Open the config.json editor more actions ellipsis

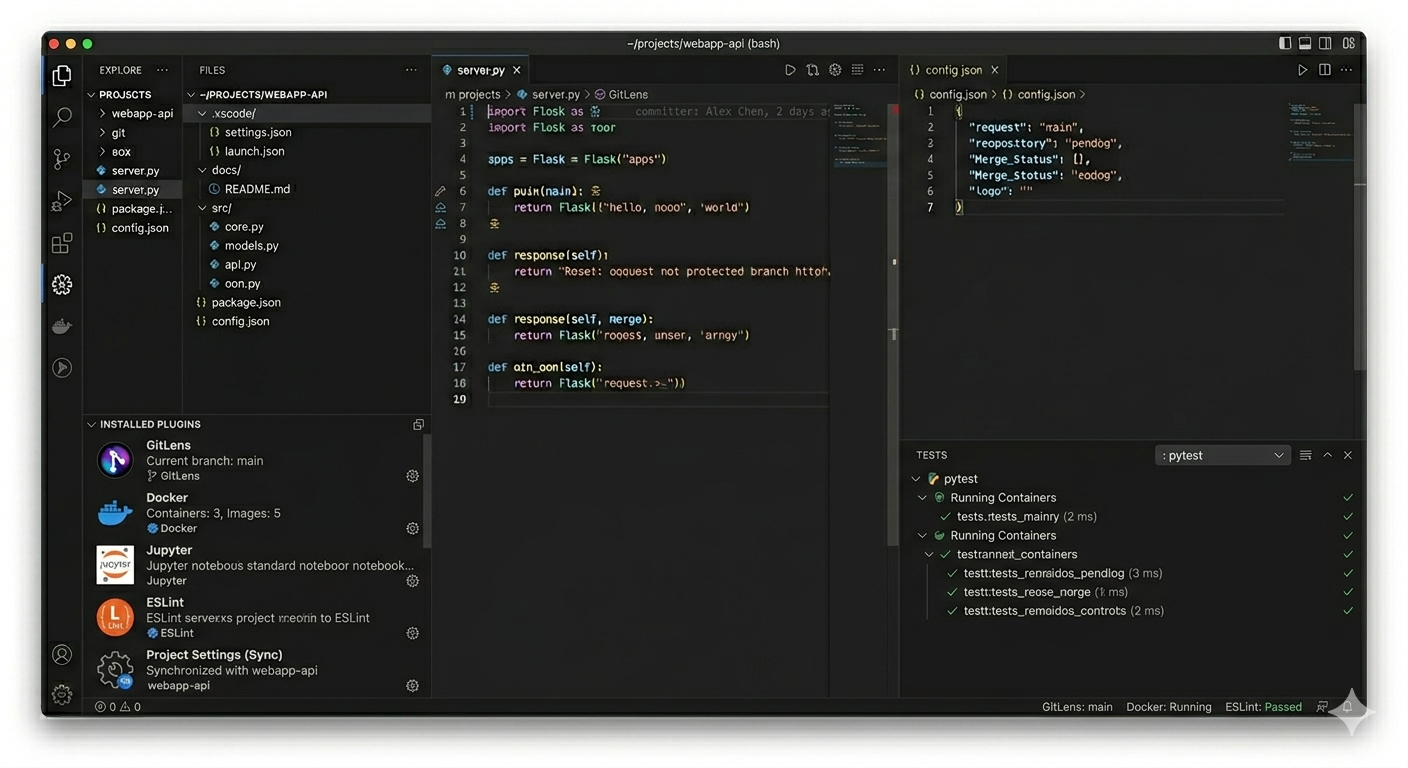tap(1346, 70)
